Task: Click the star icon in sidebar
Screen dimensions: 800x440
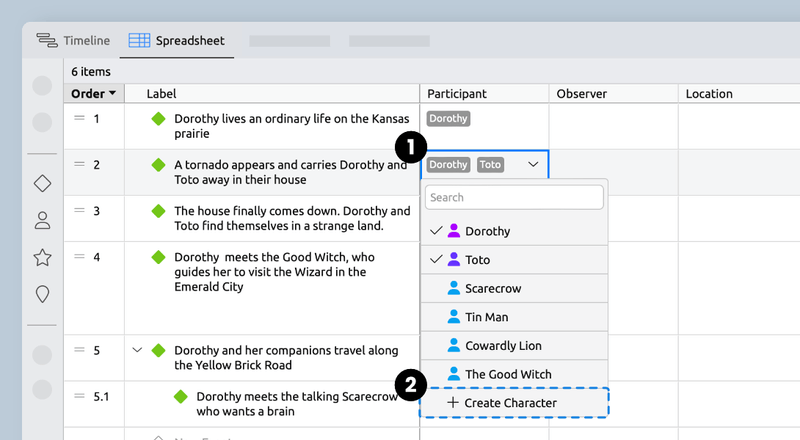Action: 42,257
